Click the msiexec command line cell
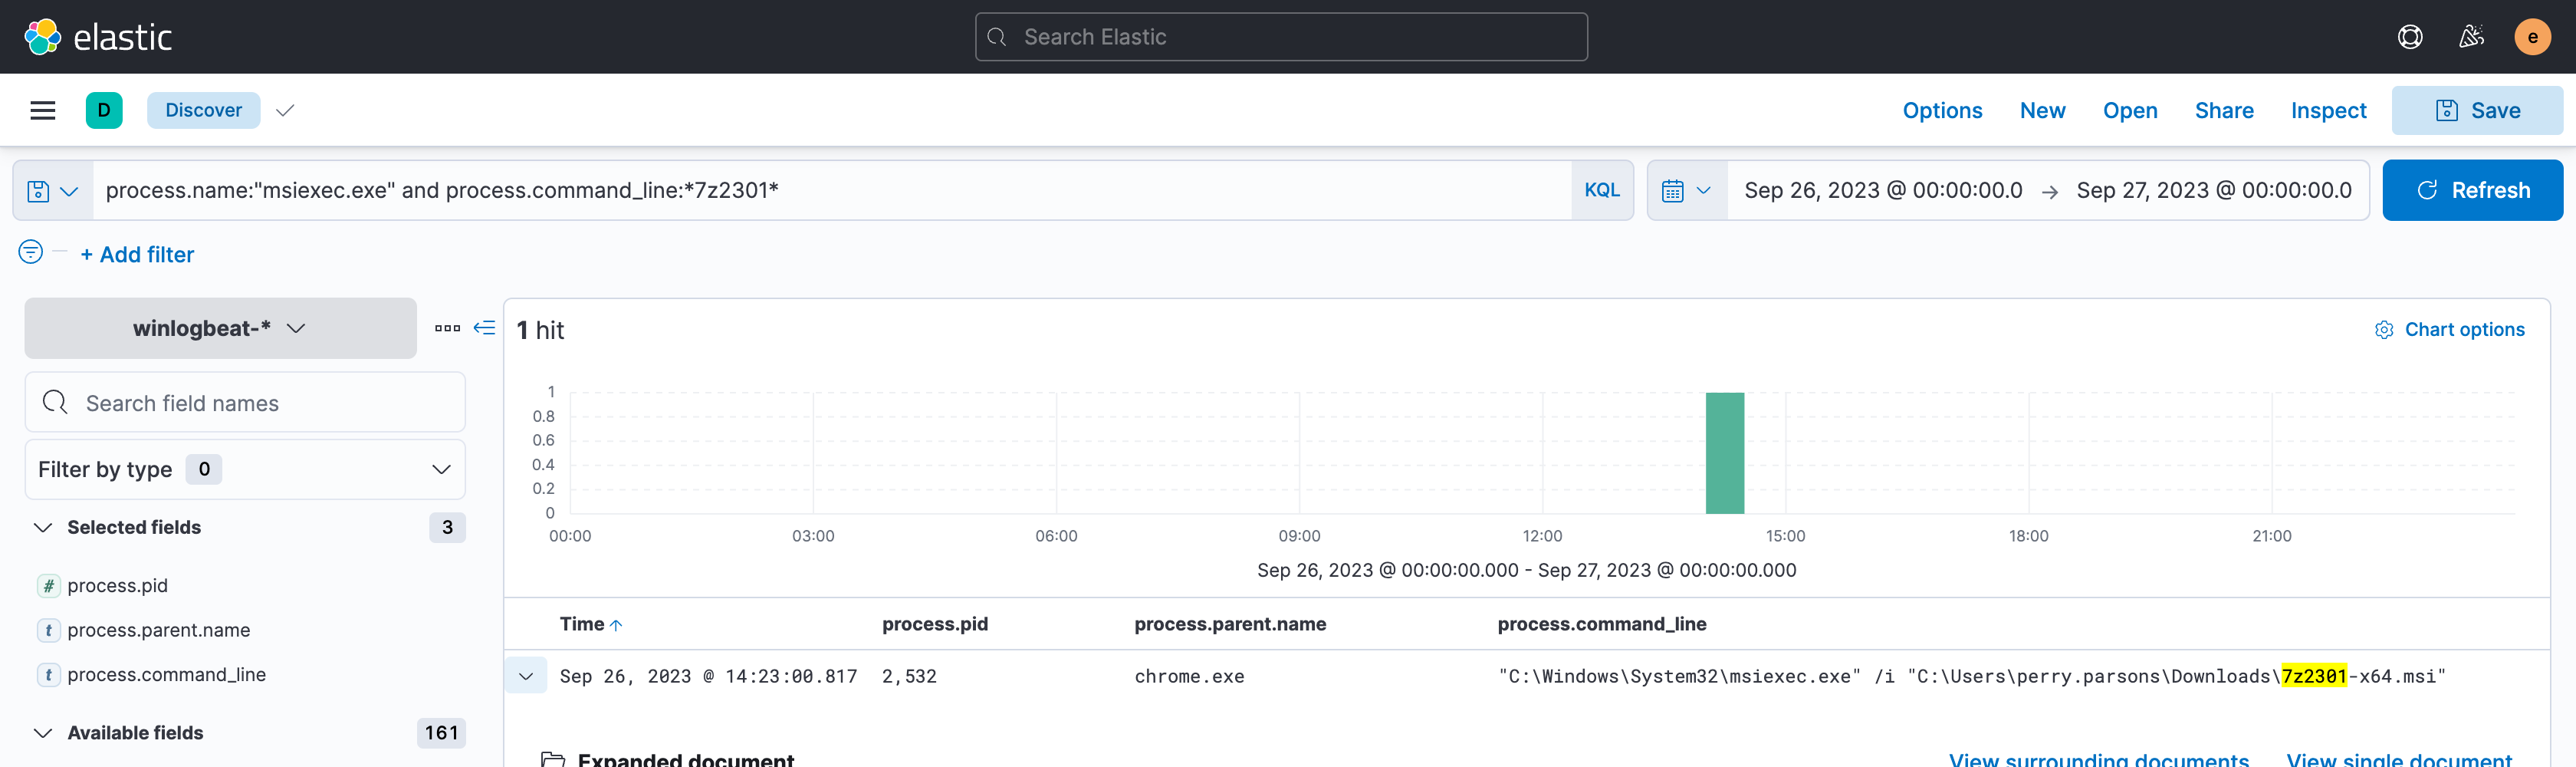 pos(1971,677)
